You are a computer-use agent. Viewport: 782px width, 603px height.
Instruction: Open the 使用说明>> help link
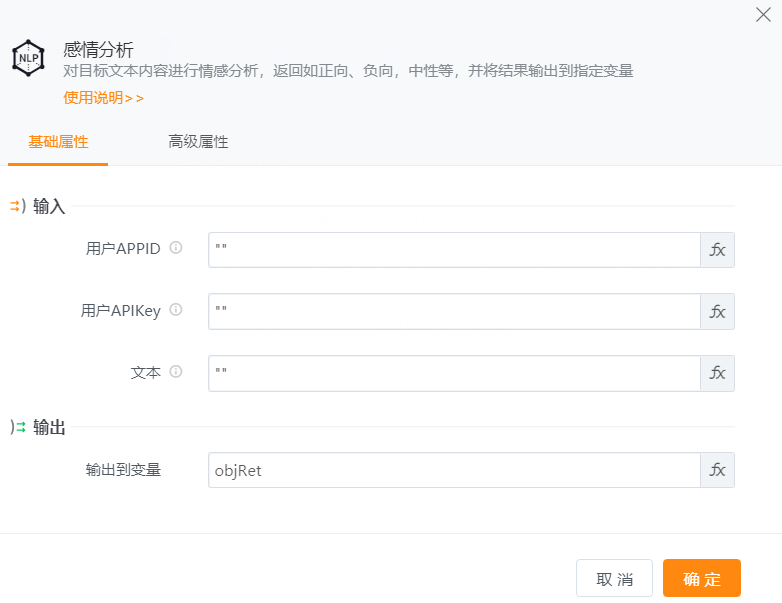103,98
